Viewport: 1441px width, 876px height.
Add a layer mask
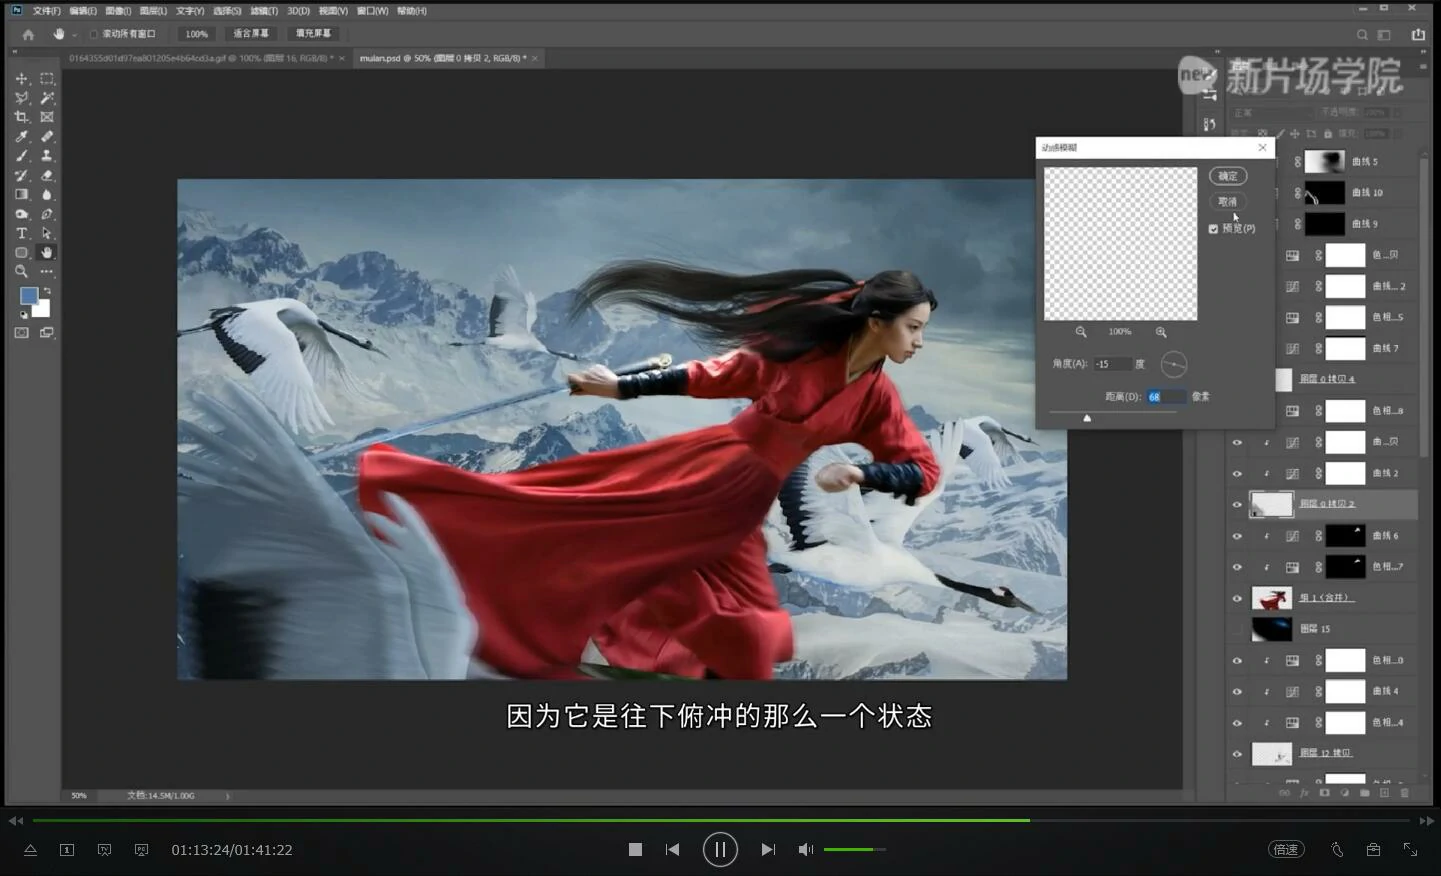click(x=1324, y=793)
